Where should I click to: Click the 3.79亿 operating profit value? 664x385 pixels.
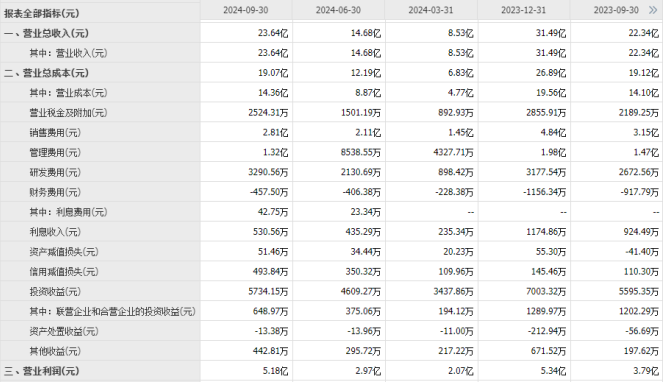pos(646,371)
